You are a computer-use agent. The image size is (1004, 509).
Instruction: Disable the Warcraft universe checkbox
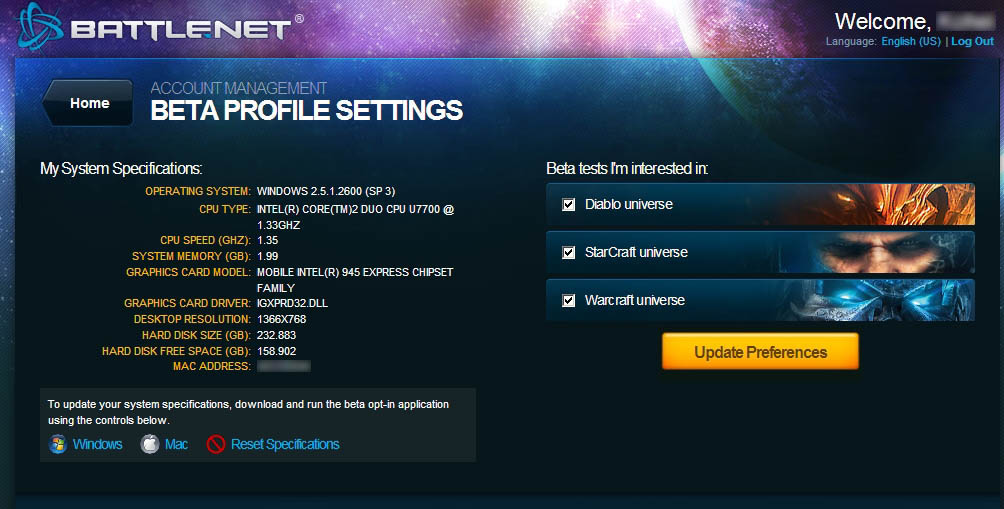coord(569,301)
